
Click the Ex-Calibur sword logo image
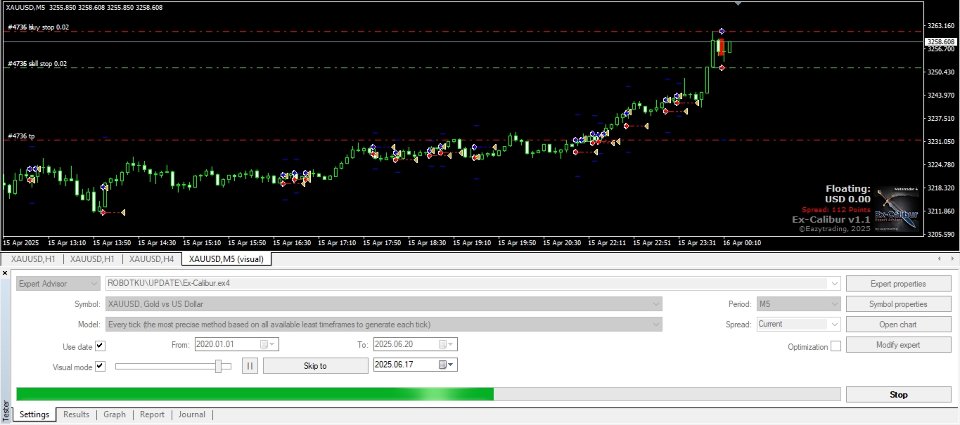tap(897, 209)
